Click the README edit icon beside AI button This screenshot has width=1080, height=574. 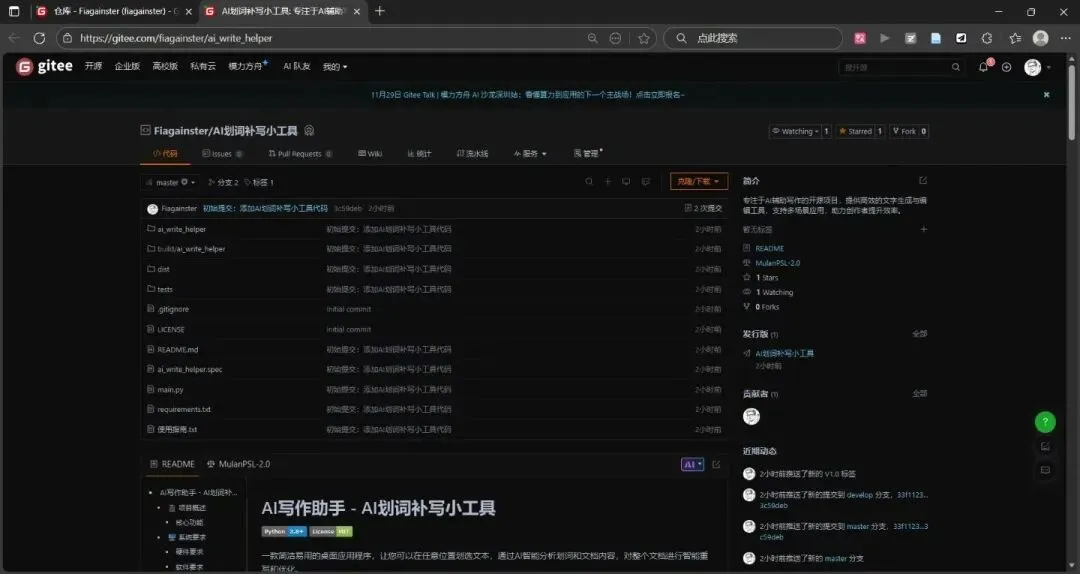tap(716, 464)
